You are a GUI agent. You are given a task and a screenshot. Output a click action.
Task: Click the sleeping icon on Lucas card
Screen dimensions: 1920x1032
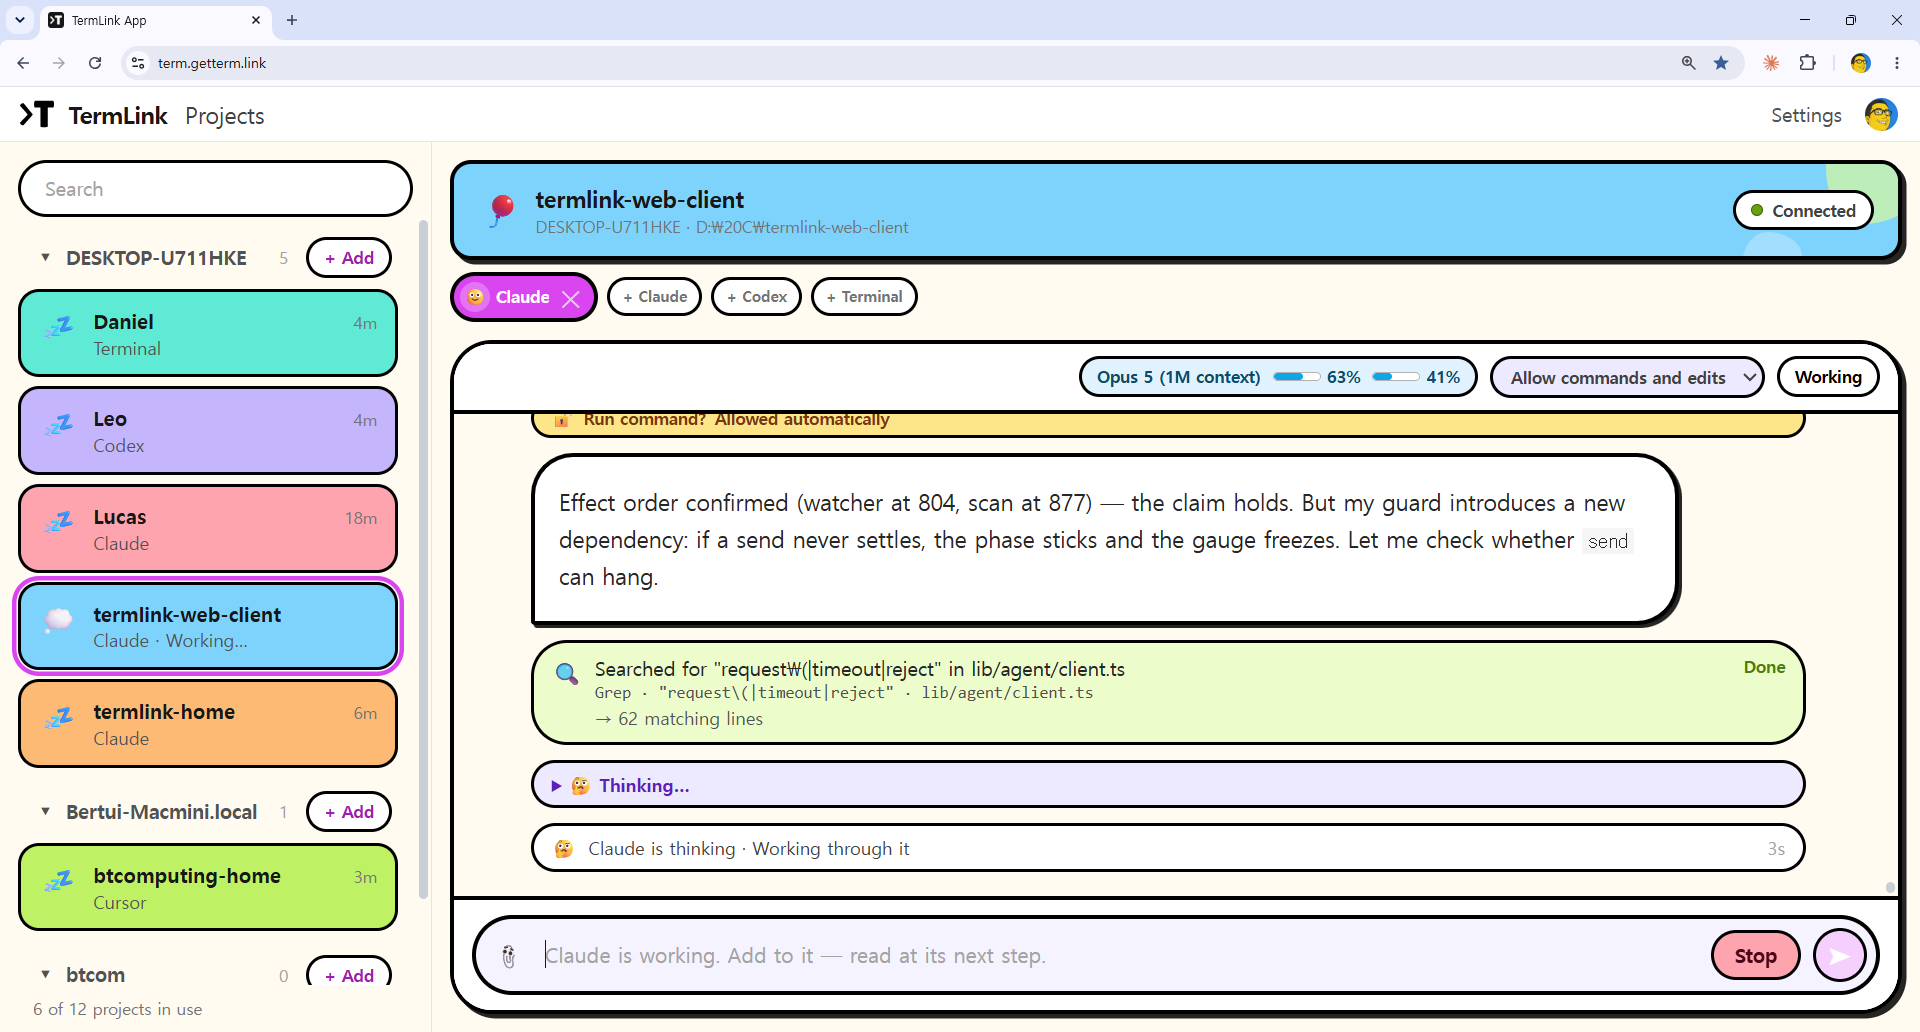[59, 522]
